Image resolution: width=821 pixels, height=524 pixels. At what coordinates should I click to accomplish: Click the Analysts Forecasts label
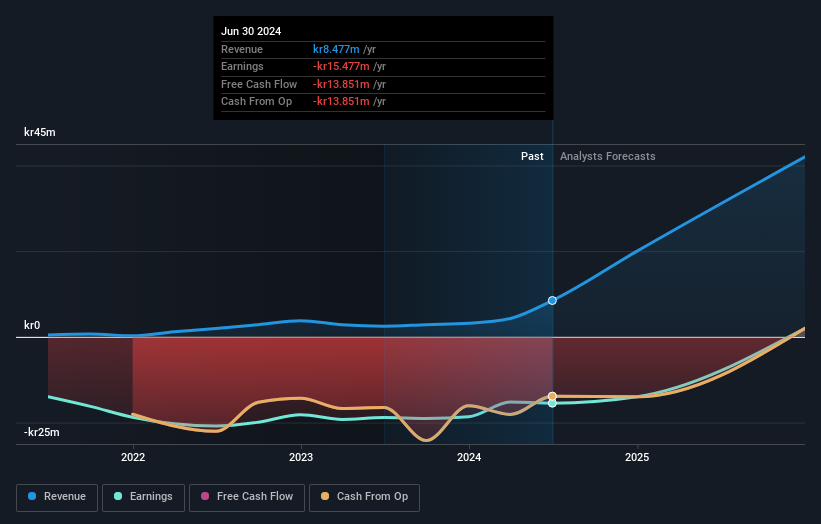(x=607, y=157)
